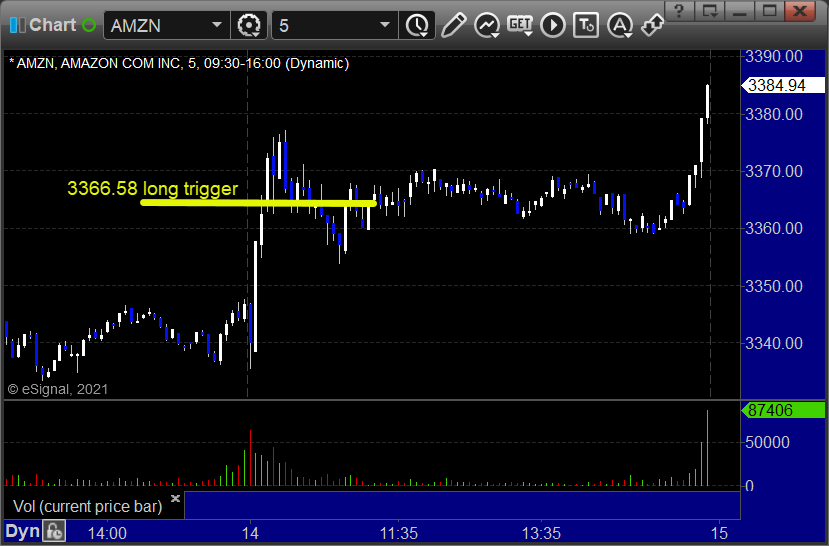This screenshot has width=829, height=546.
Task: Click the Vol (current price bar) label
Action: click(88, 506)
